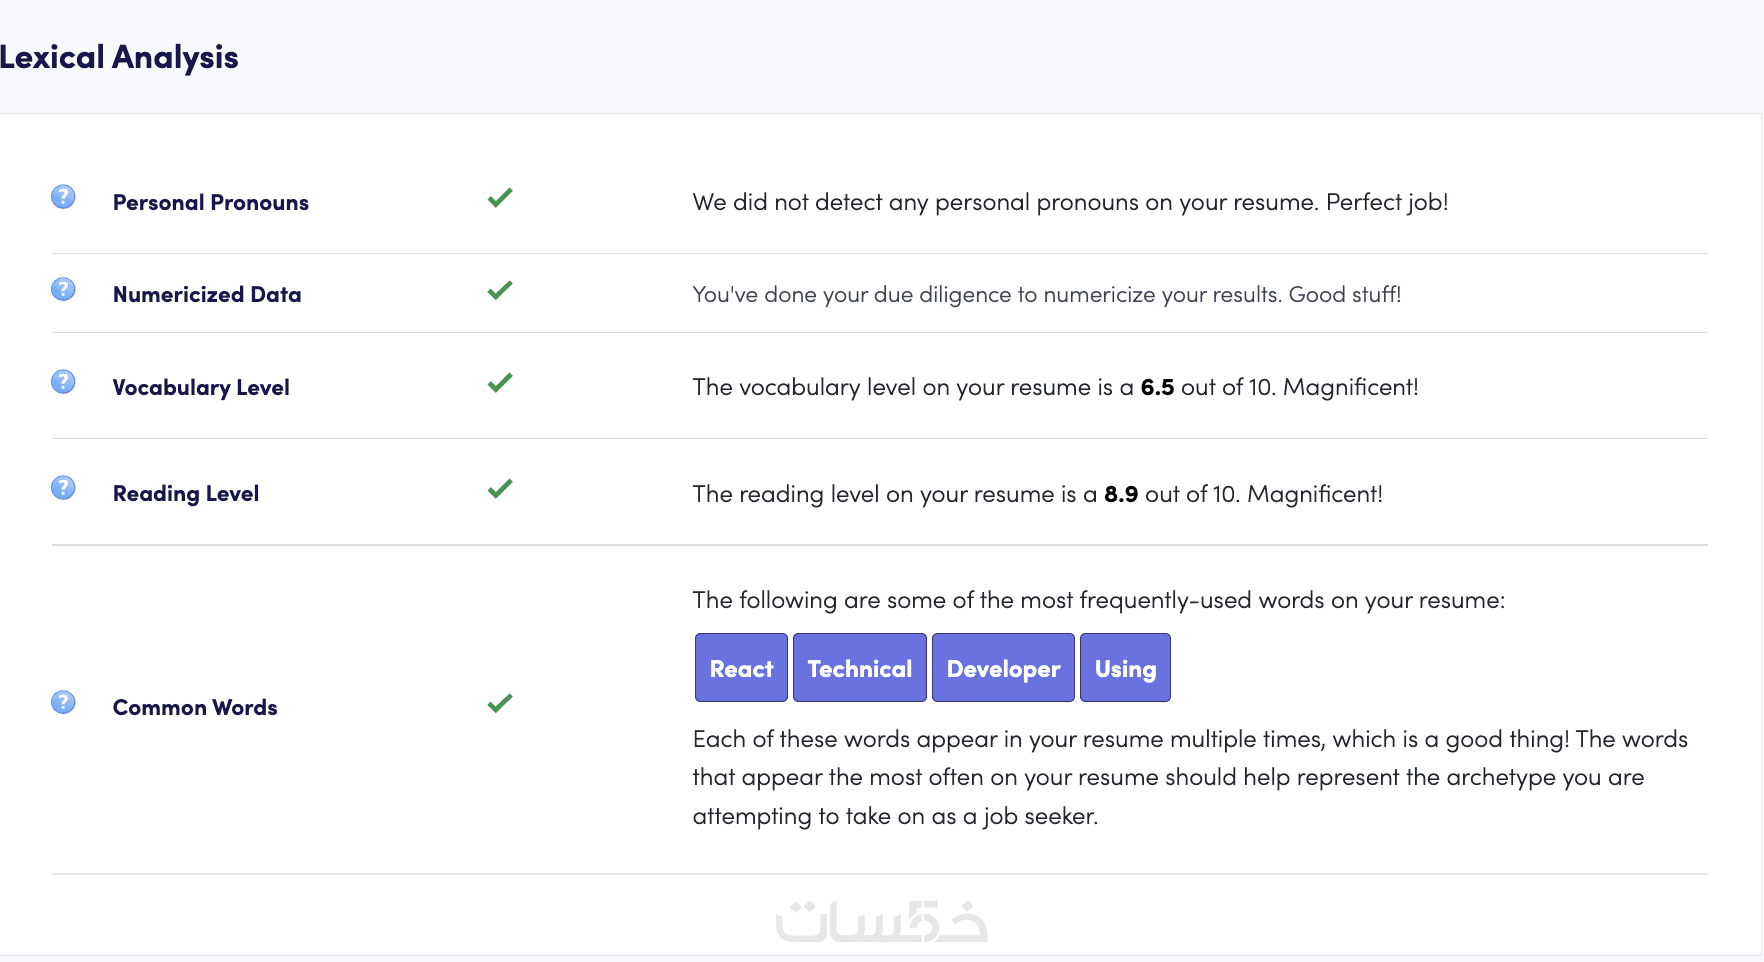Click the Numericized Data label

coord(207,295)
